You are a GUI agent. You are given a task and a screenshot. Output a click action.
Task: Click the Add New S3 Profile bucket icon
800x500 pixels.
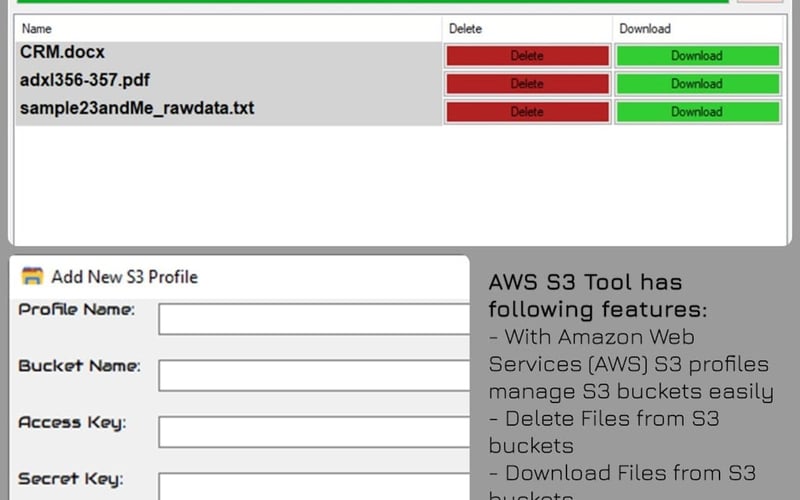tap(32, 276)
